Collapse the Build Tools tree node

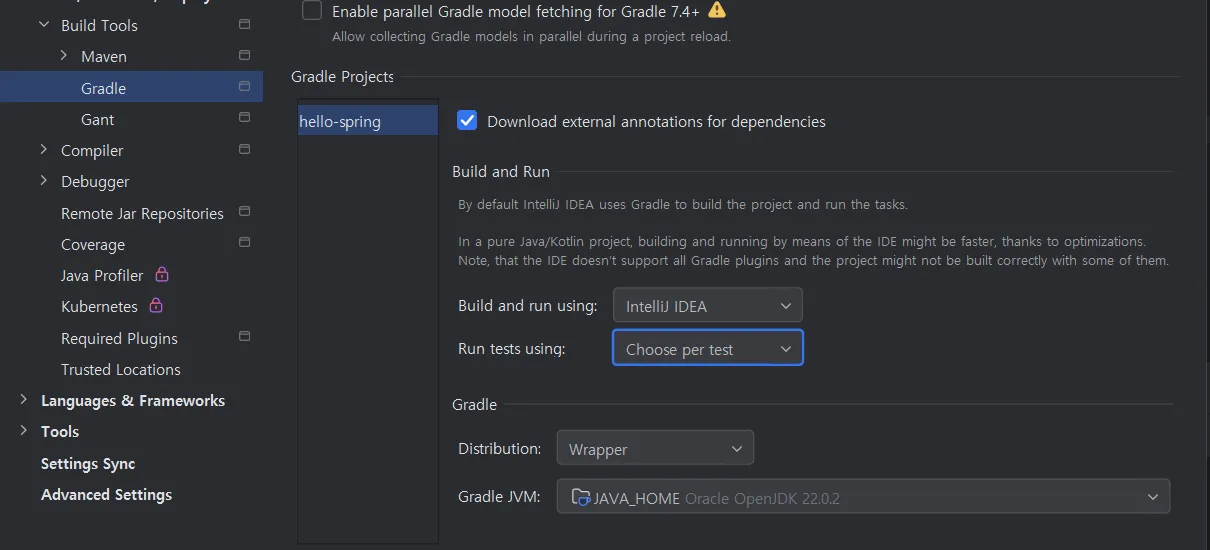point(44,24)
